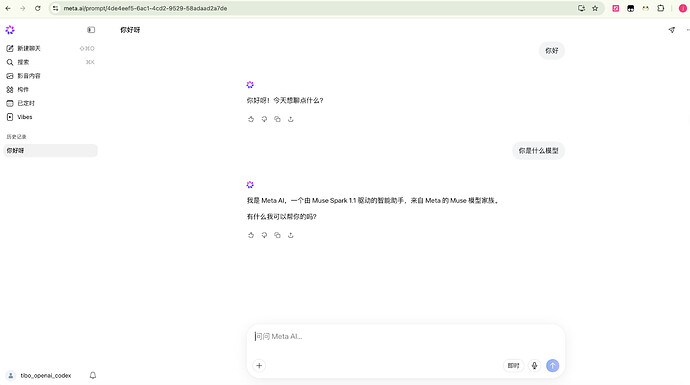Click the Meta AI avatar above second reply

pos(250,184)
